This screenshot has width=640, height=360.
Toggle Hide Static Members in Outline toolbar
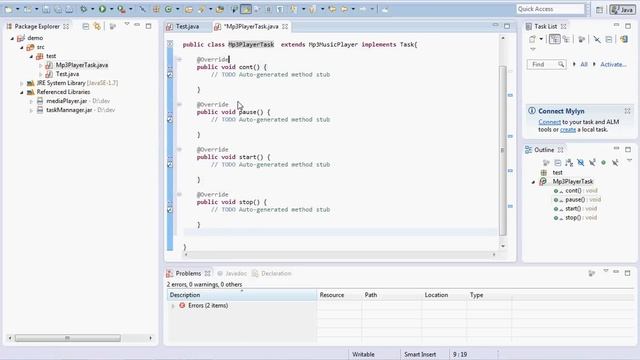pyautogui.click(x=592, y=162)
